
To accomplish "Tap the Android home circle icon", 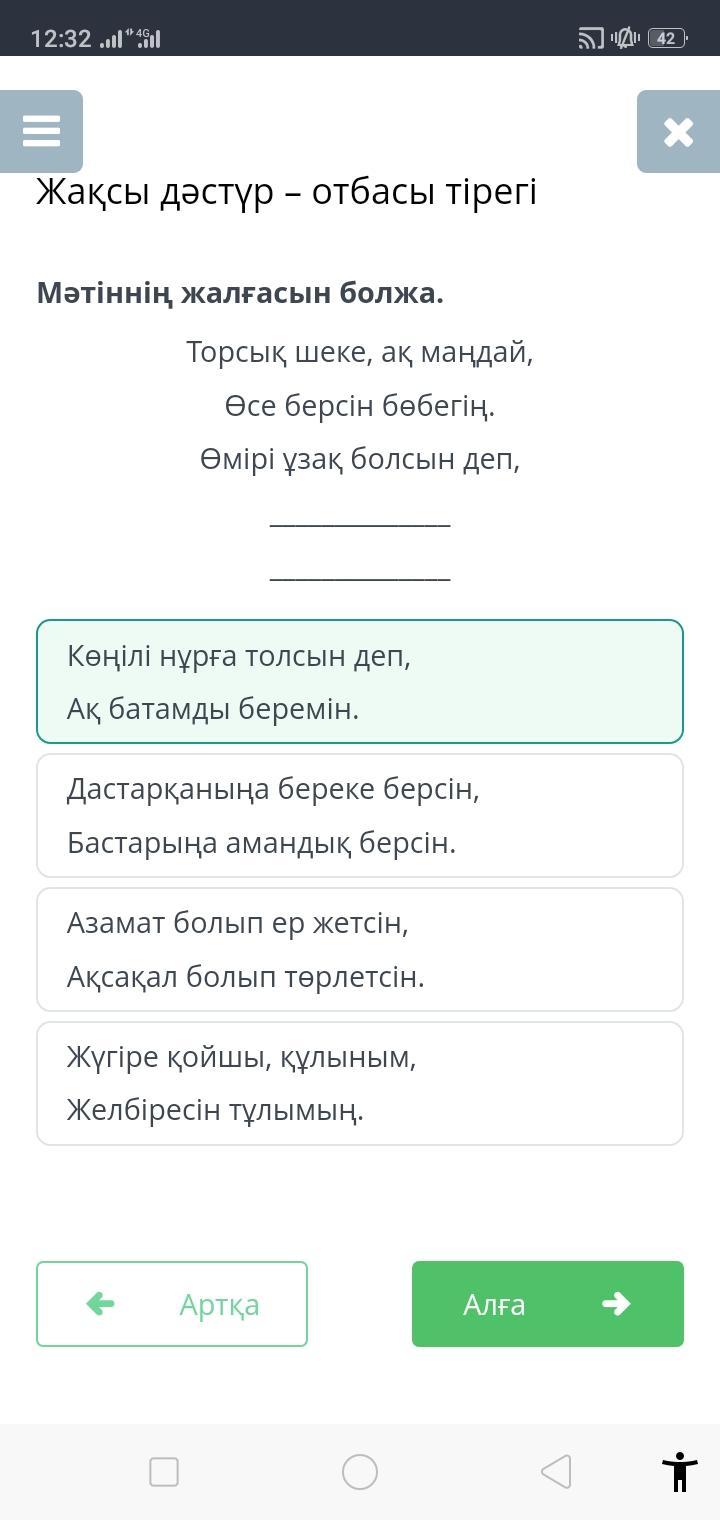I will click(360, 1472).
